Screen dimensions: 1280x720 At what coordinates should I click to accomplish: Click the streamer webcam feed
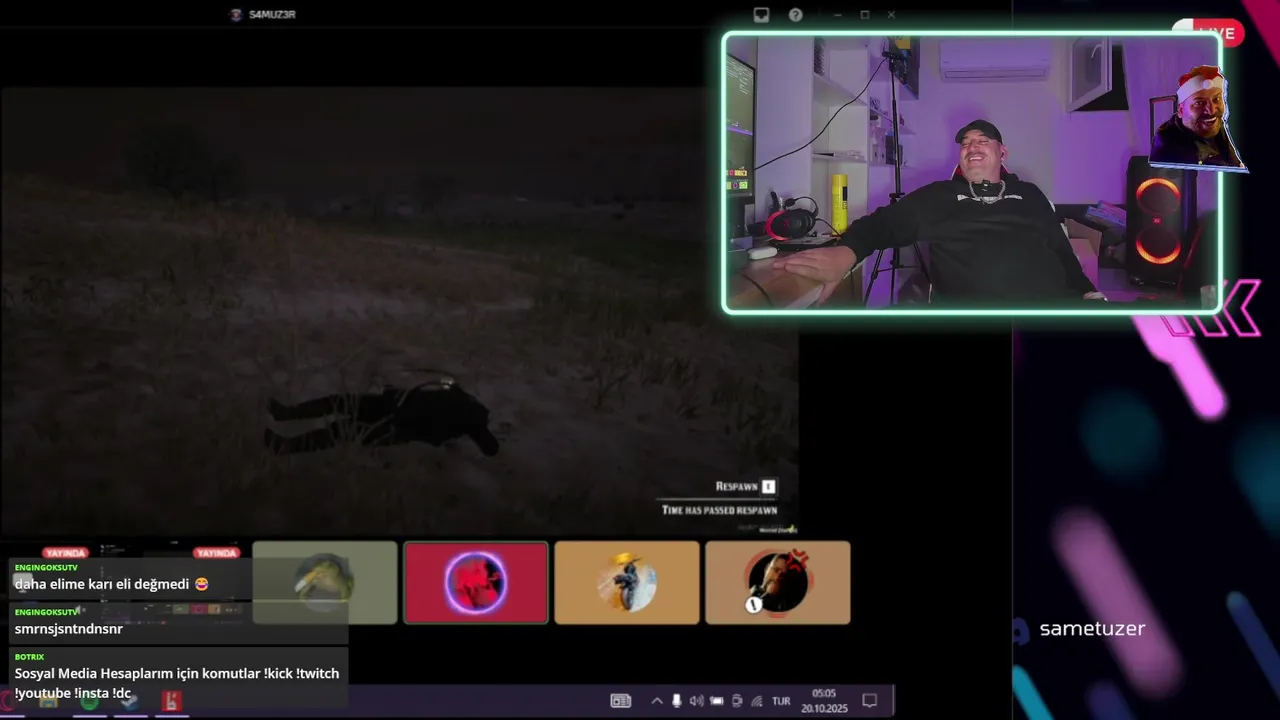click(x=971, y=173)
